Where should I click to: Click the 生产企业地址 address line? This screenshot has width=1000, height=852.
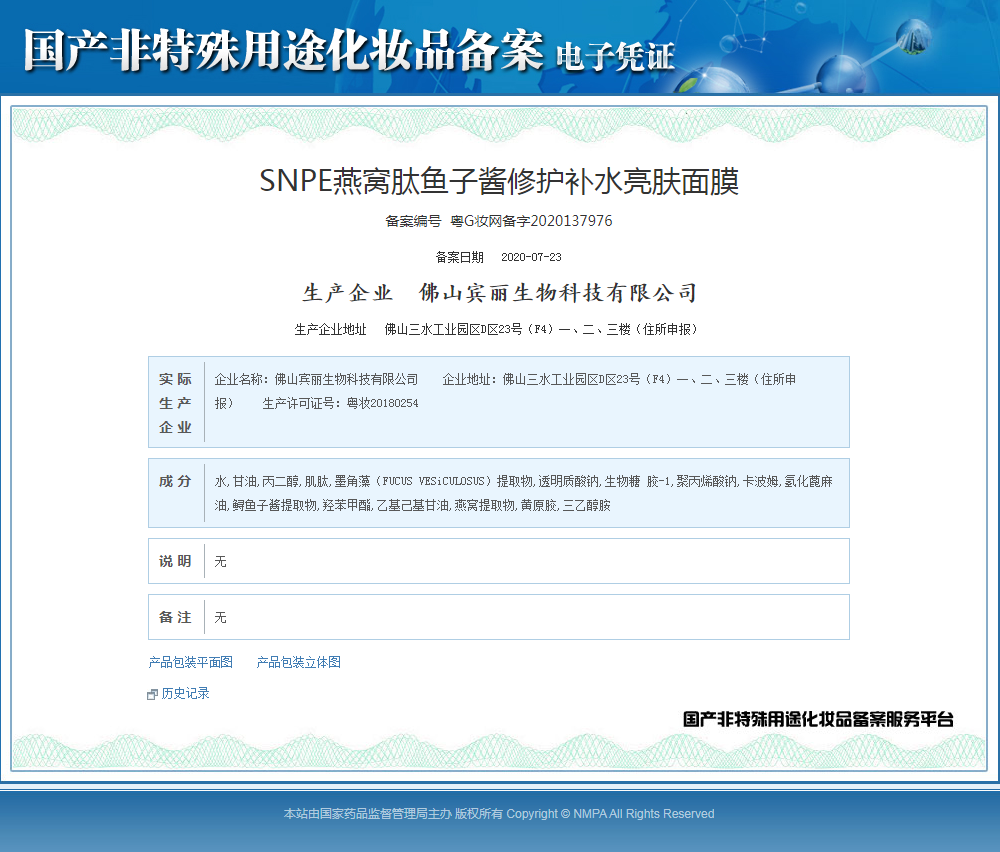[496, 329]
